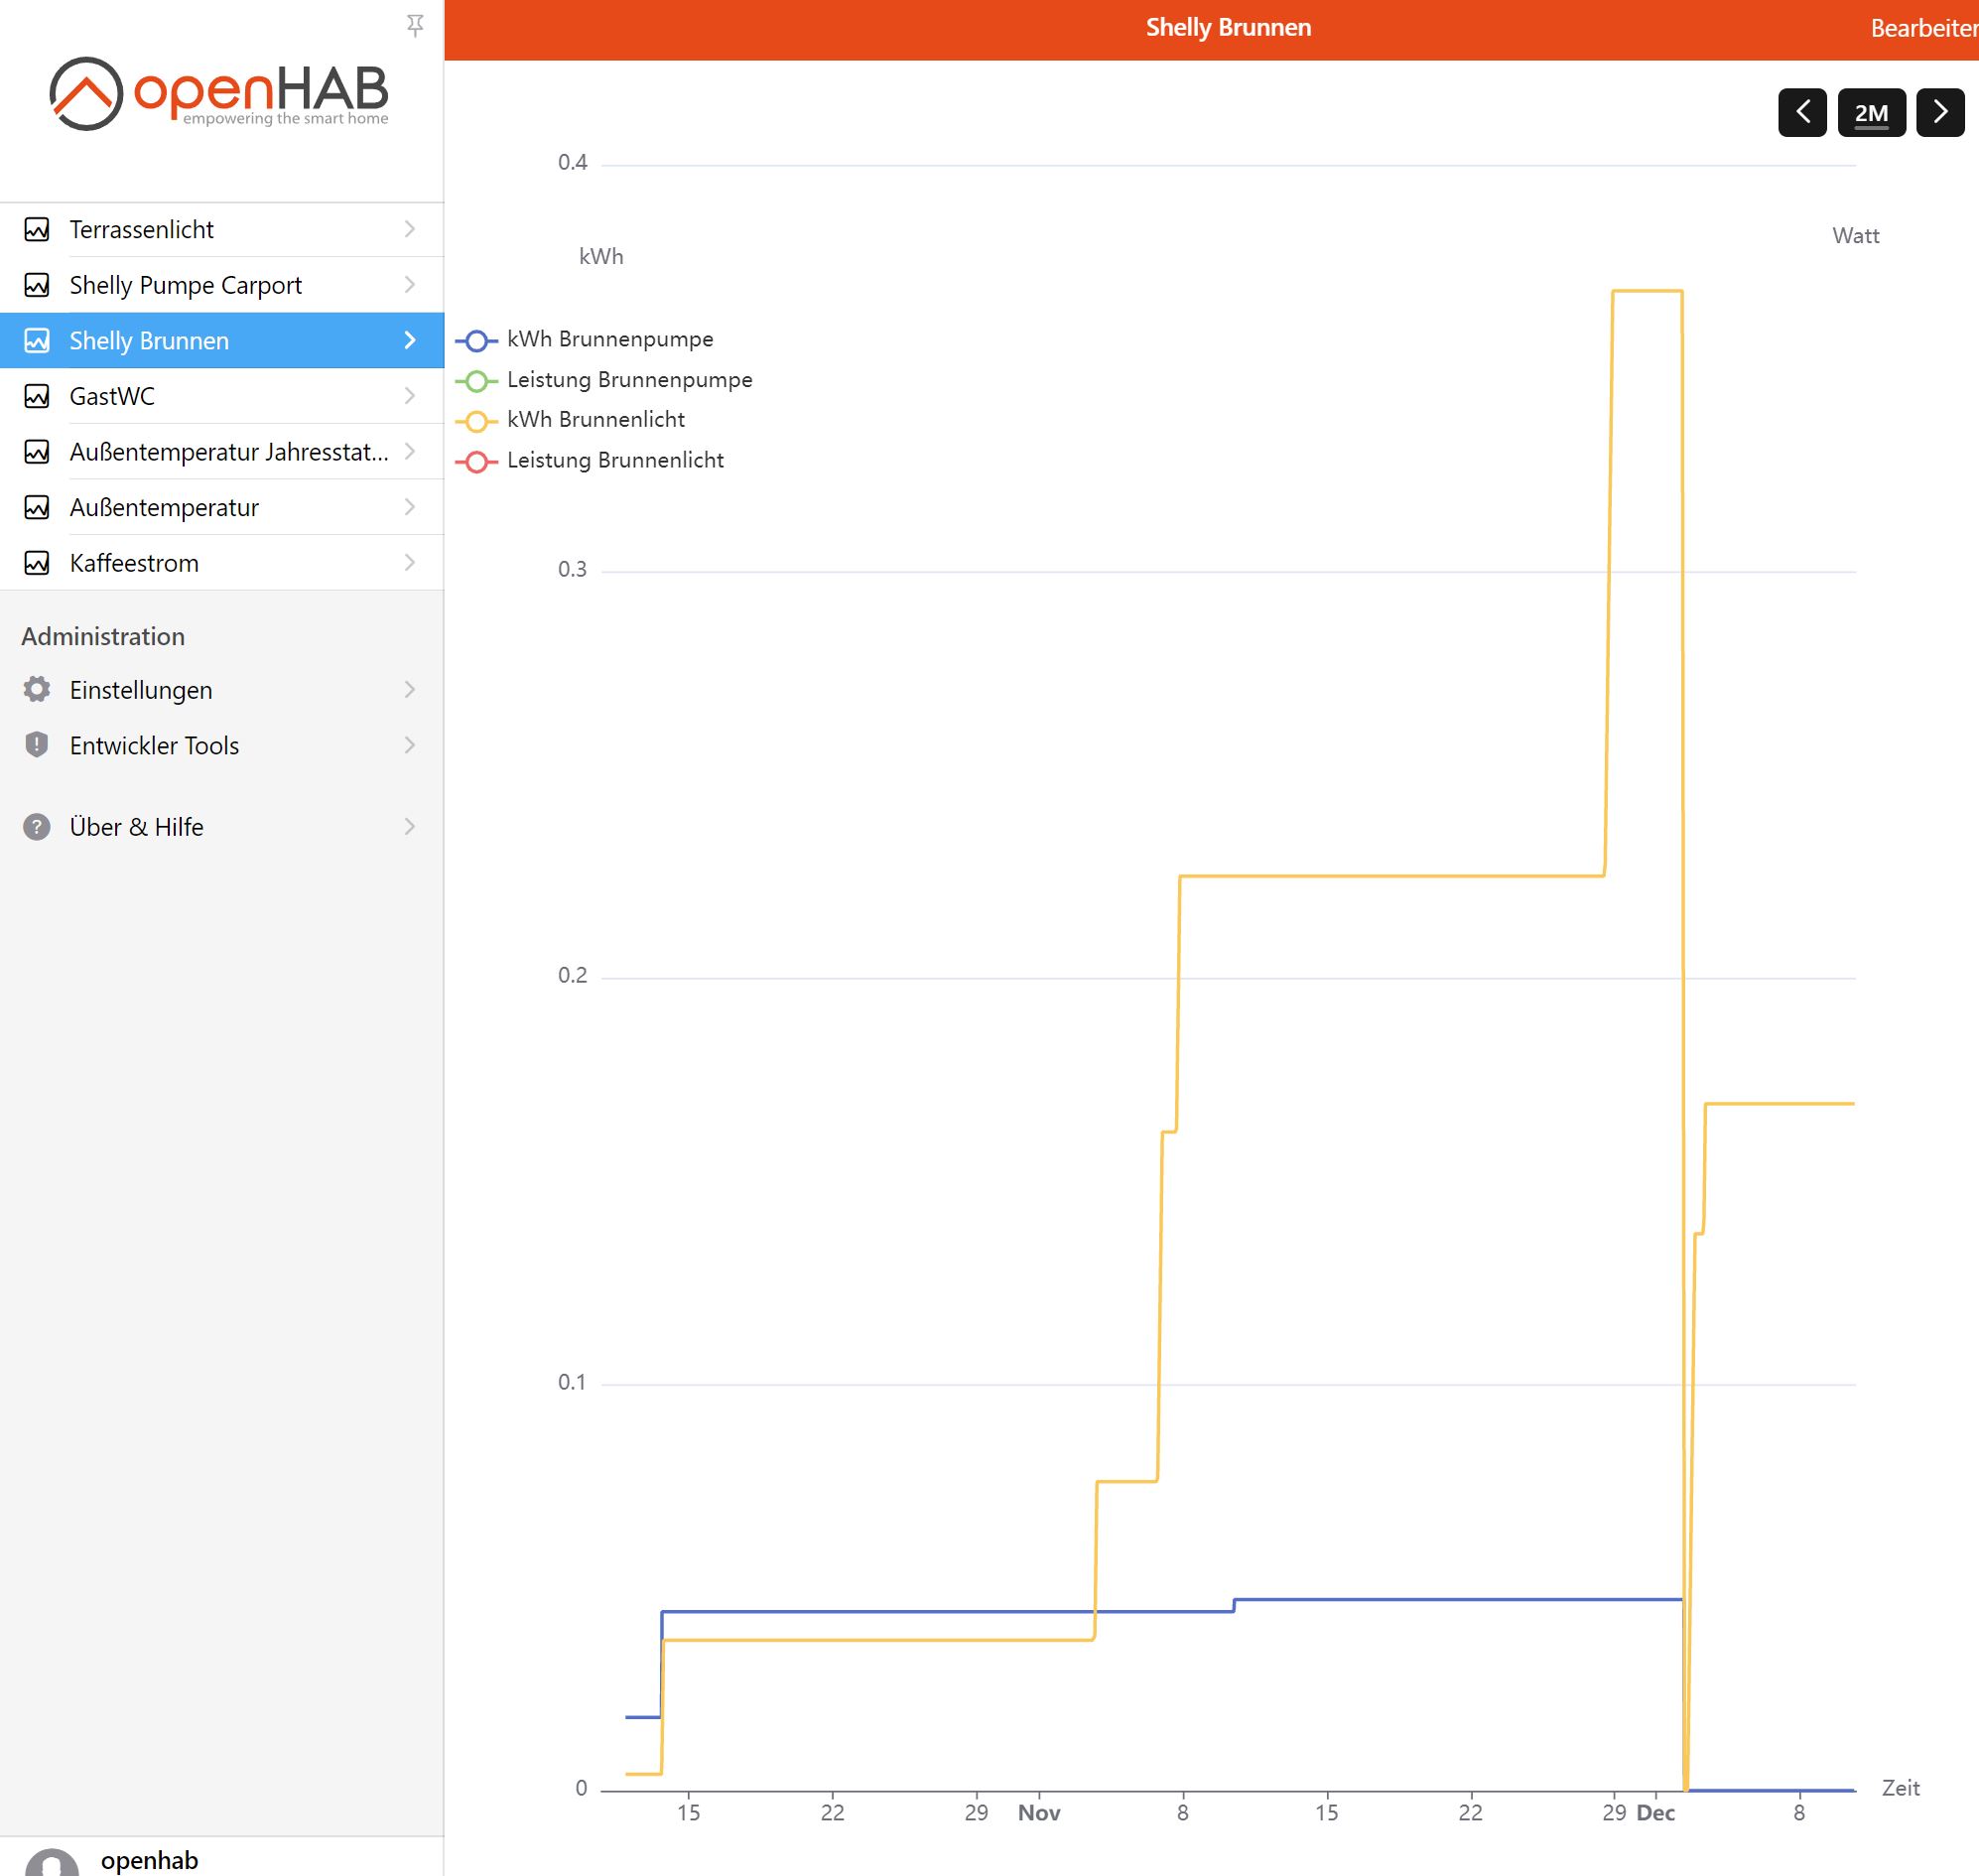Navigate forward with the right arrow button

point(1940,111)
